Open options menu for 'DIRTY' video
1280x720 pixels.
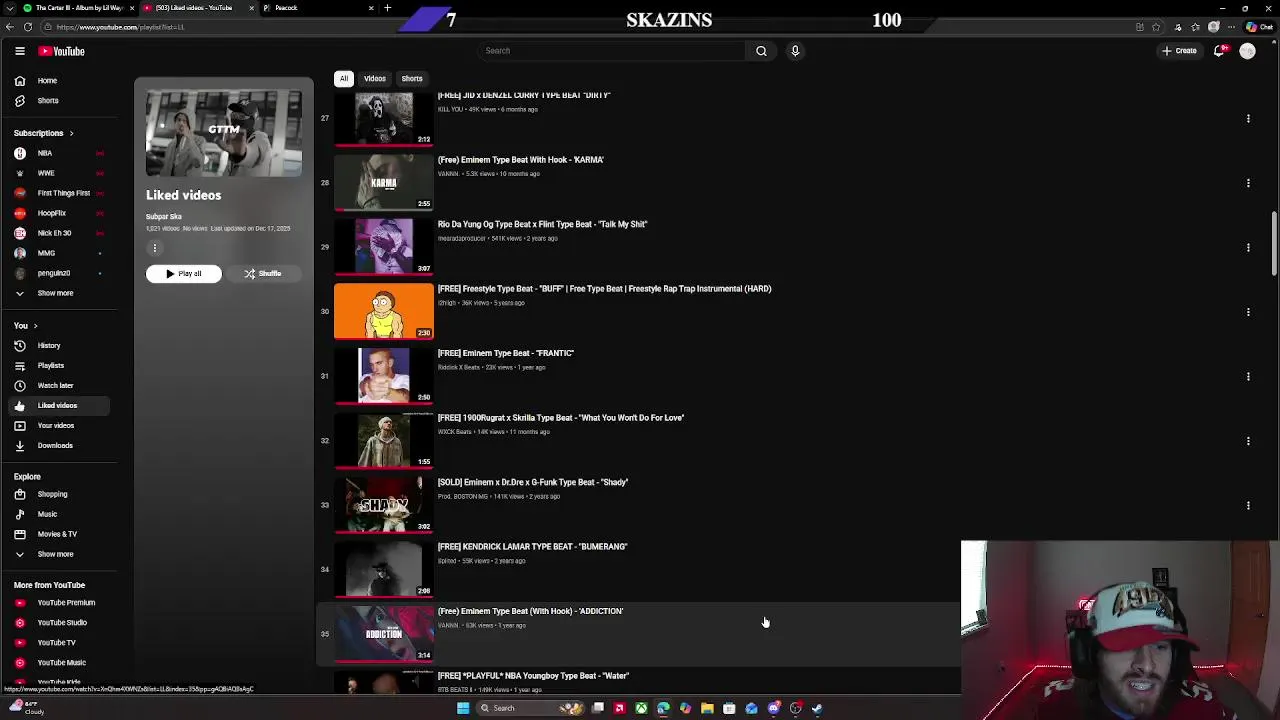(1248, 118)
